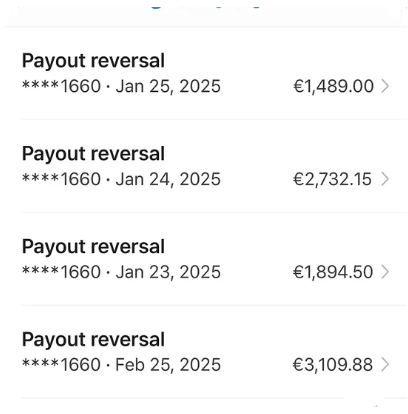Tap chevron beside €2,732.15 amount
This screenshot has width=408, height=414.
pos(385,179)
